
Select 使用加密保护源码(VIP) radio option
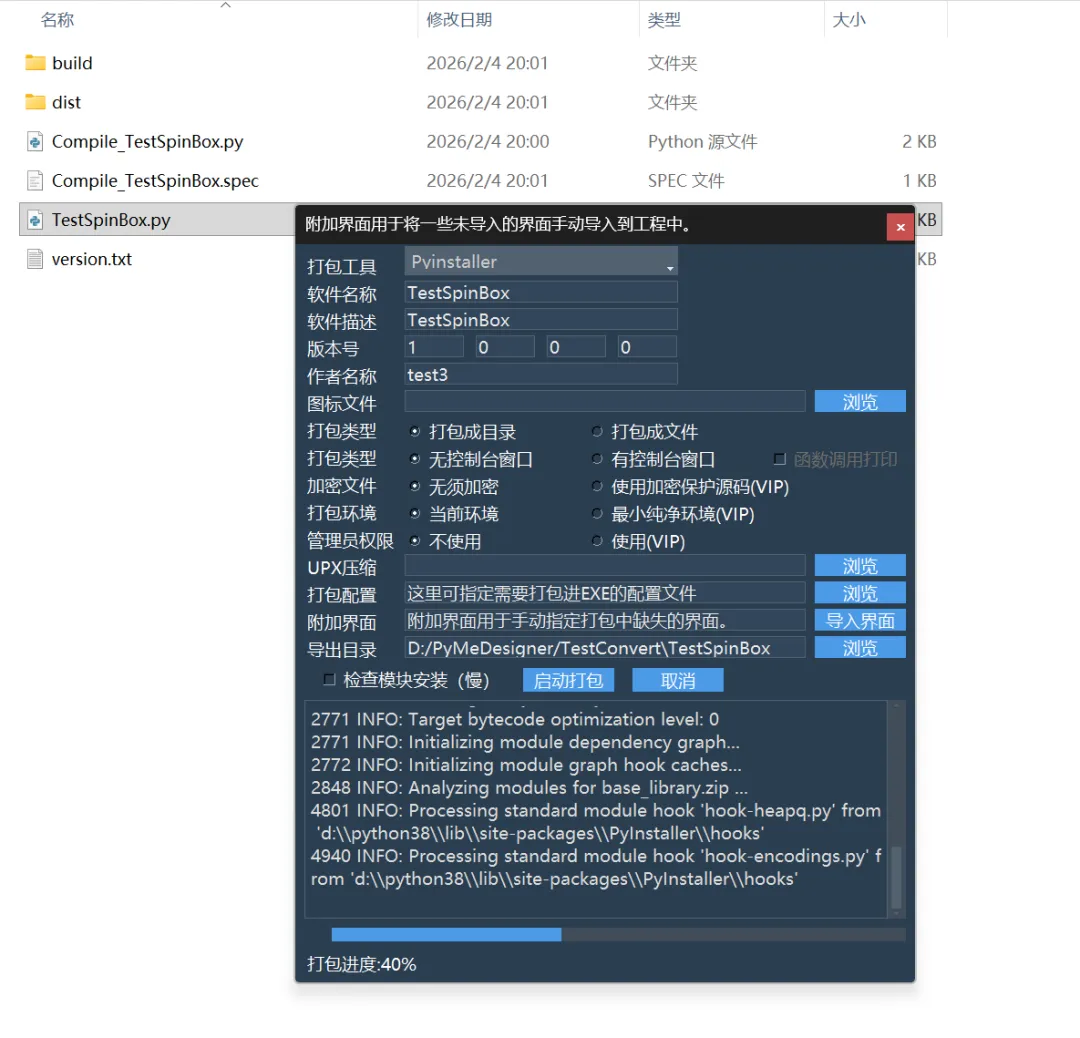[x=597, y=486]
